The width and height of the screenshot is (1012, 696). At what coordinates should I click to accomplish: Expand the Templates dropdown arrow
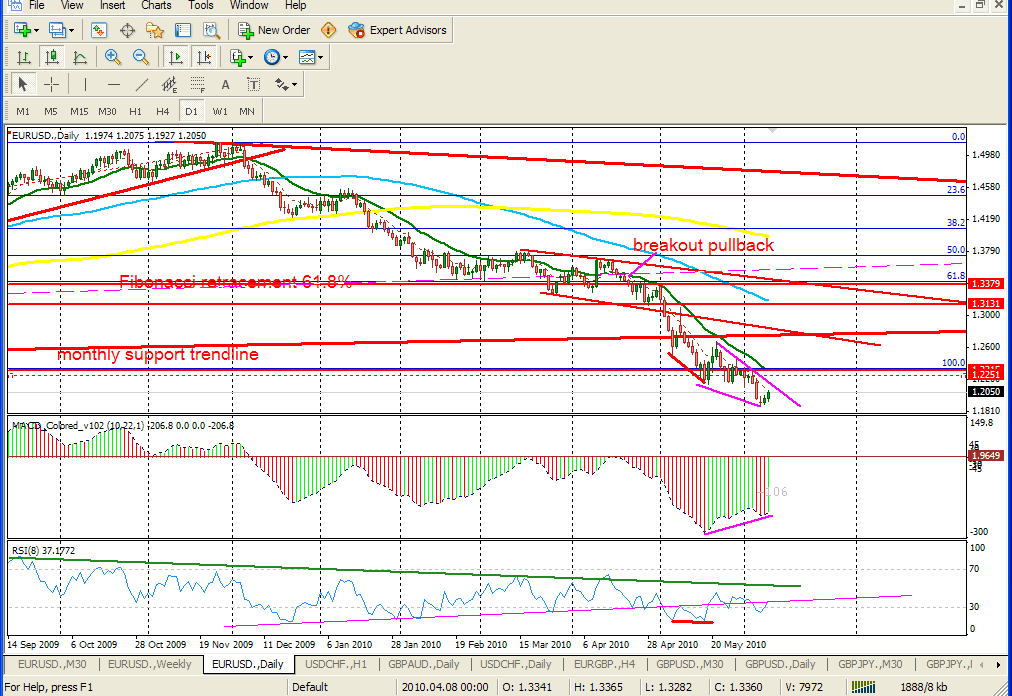[x=320, y=57]
